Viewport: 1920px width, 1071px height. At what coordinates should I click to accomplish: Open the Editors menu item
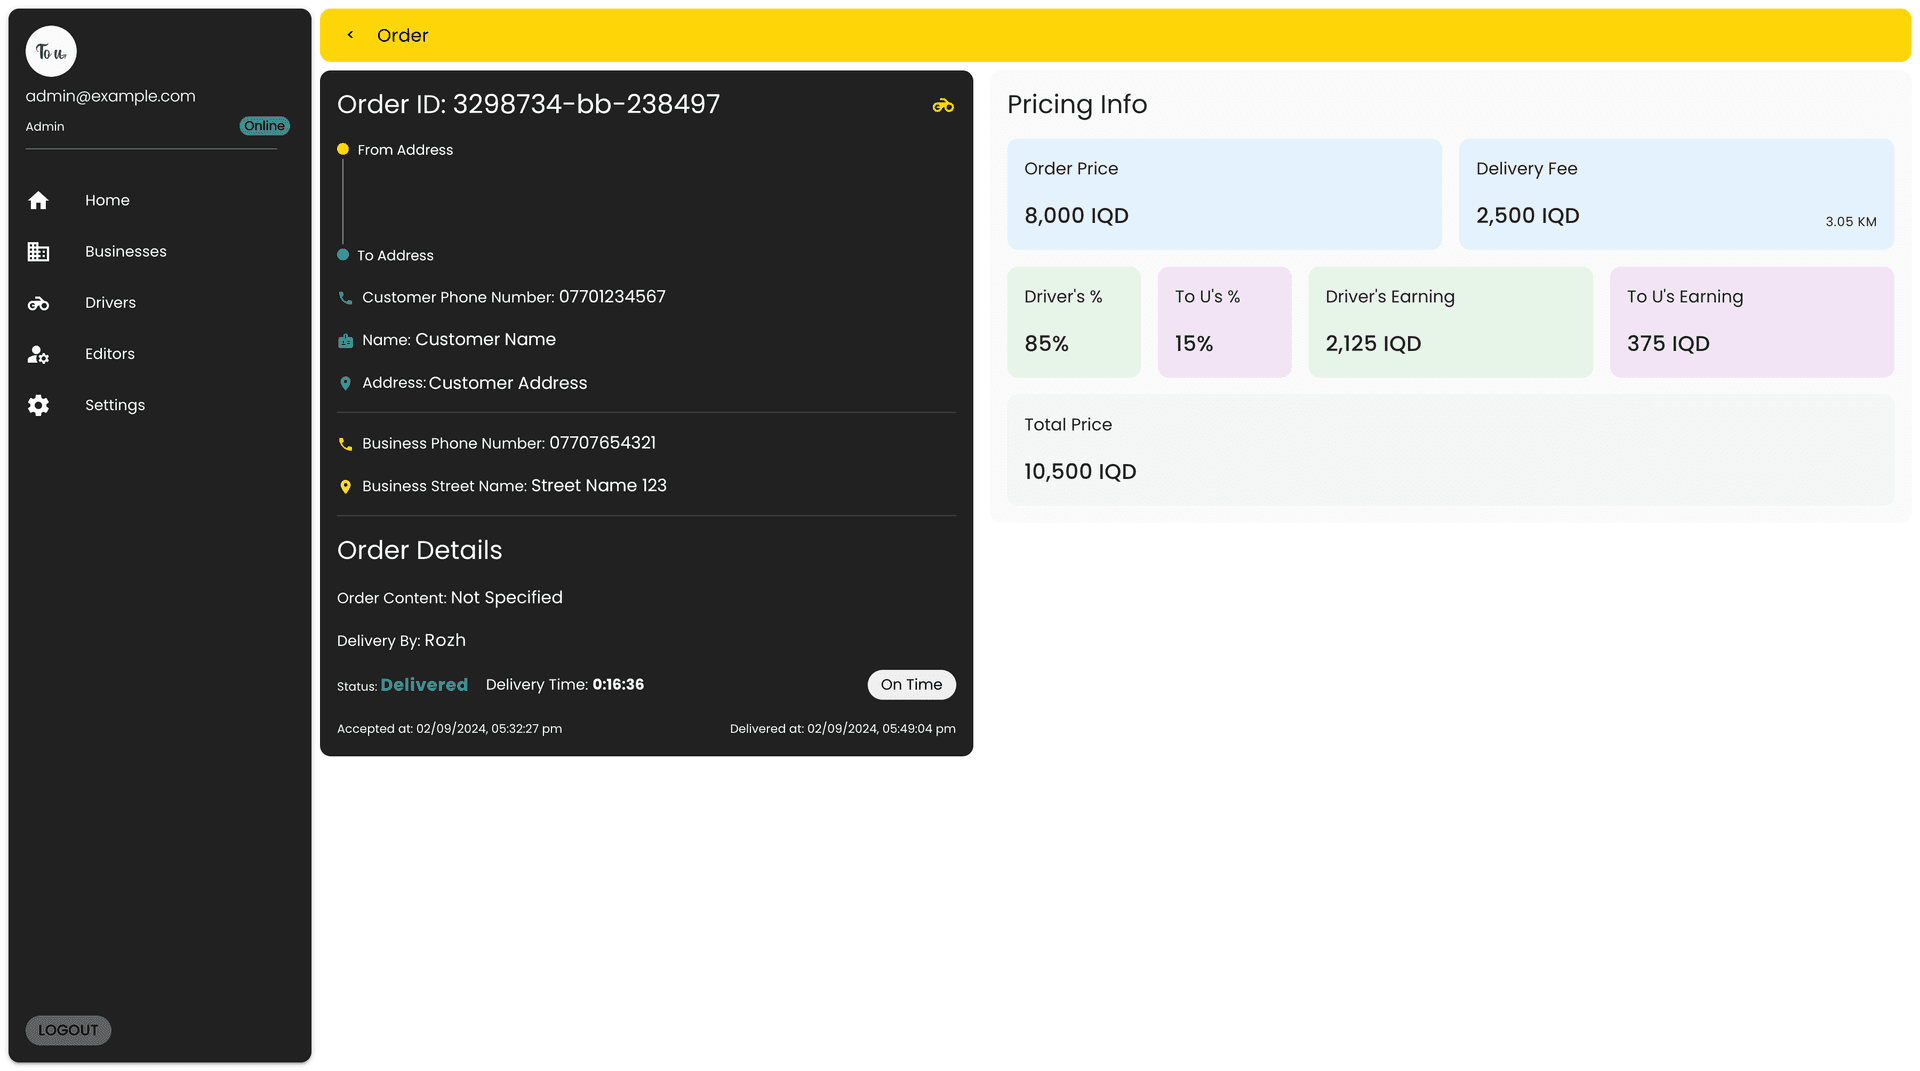[x=110, y=354]
